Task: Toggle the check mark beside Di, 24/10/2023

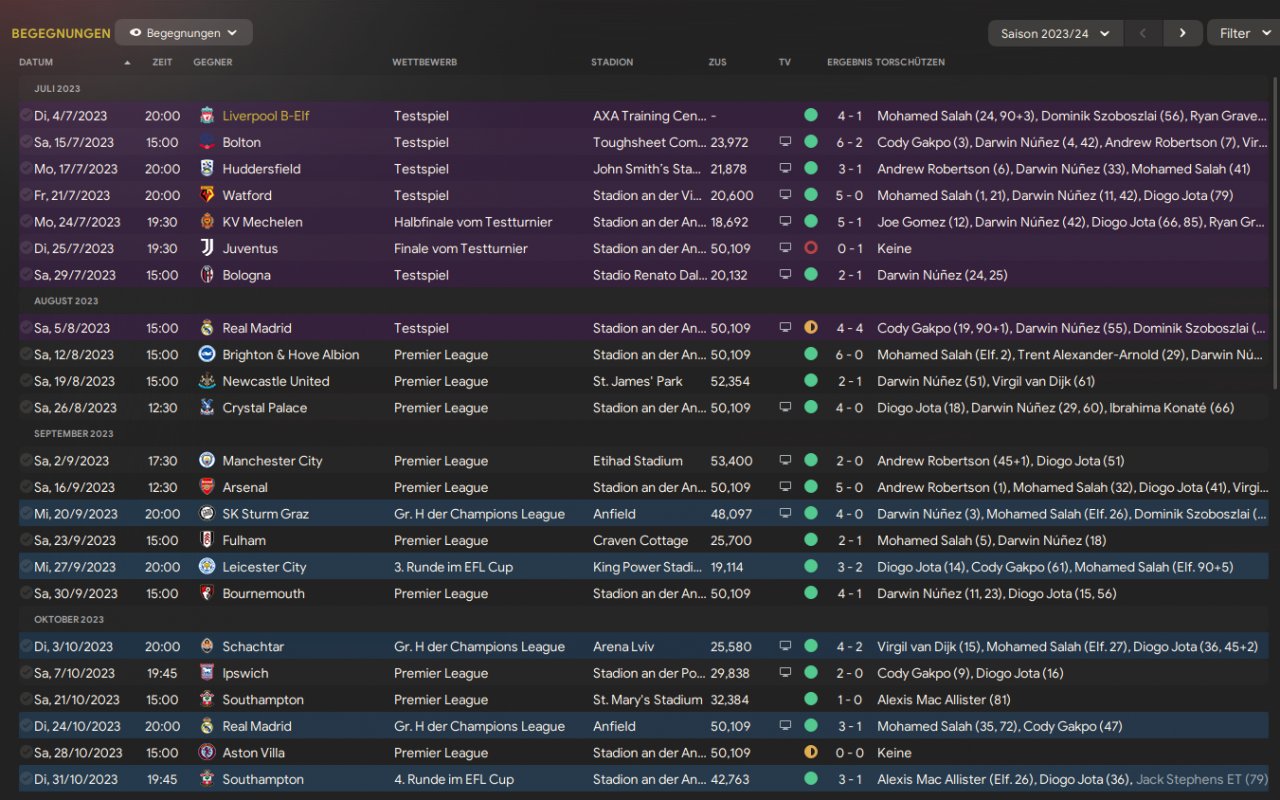Action: coord(26,726)
